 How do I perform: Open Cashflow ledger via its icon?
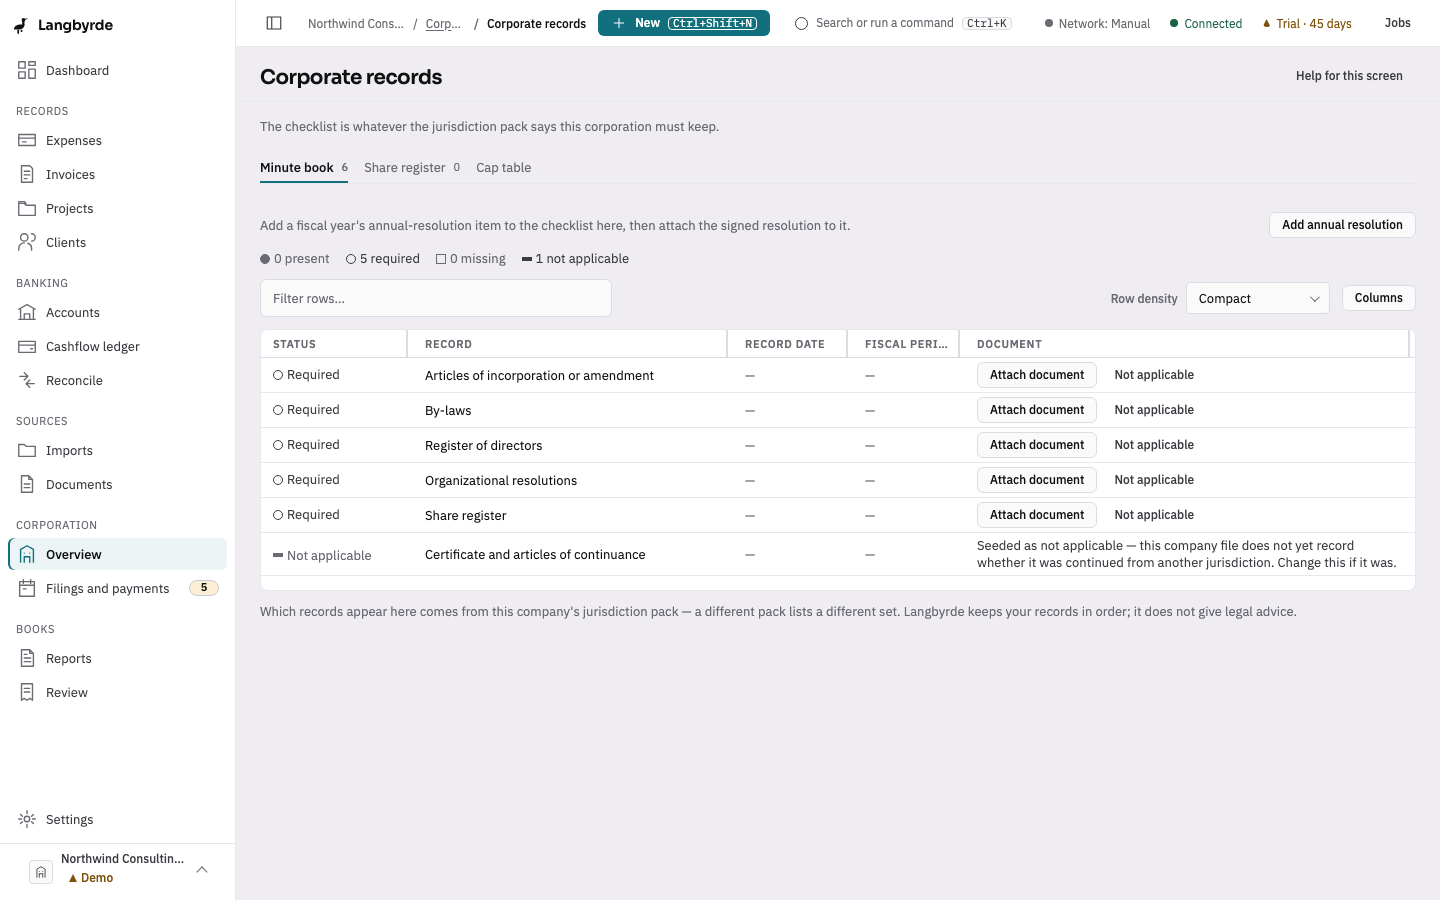tap(27, 346)
